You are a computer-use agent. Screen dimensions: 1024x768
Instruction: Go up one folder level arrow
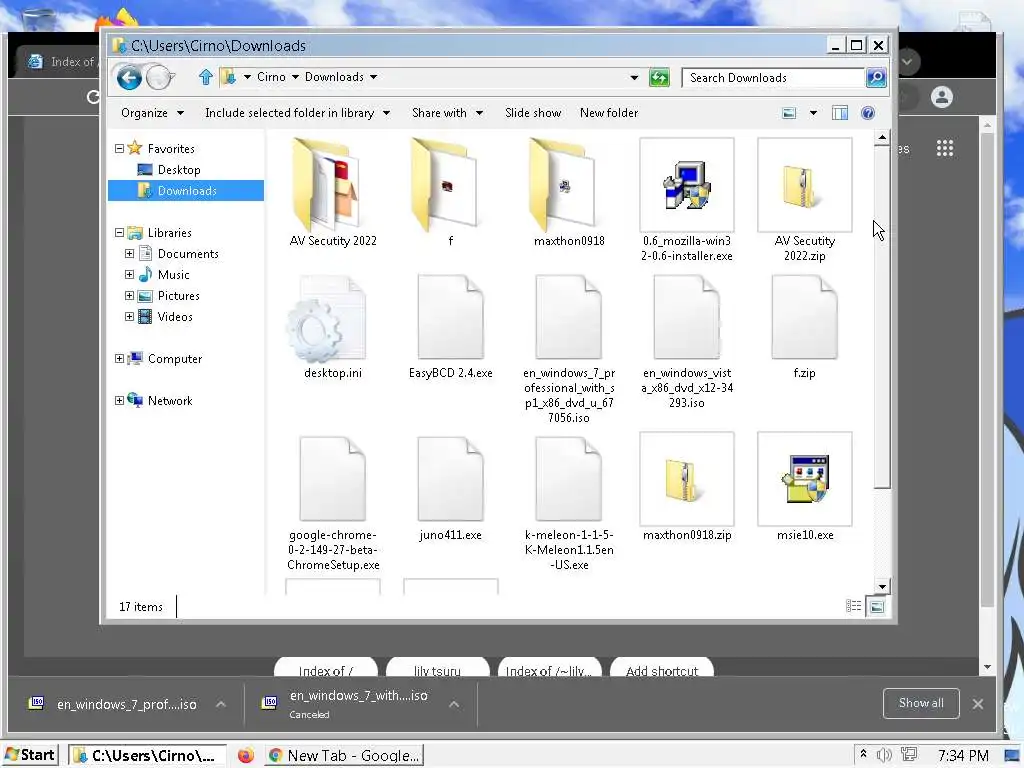pos(206,78)
